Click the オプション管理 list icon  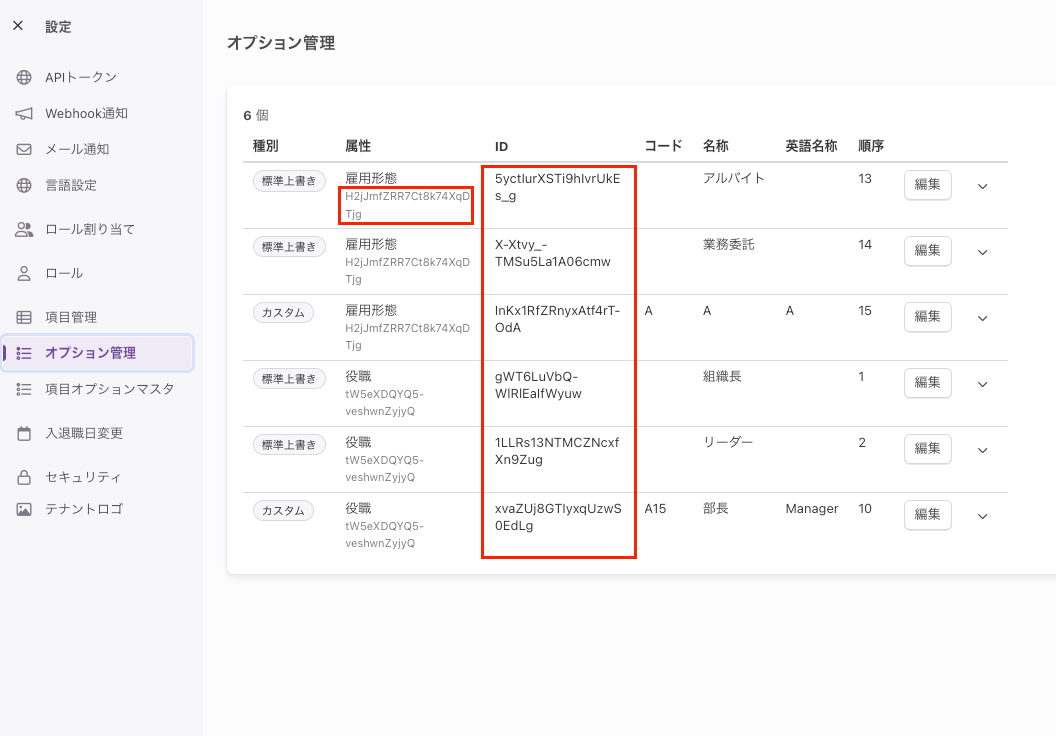[24, 353]
